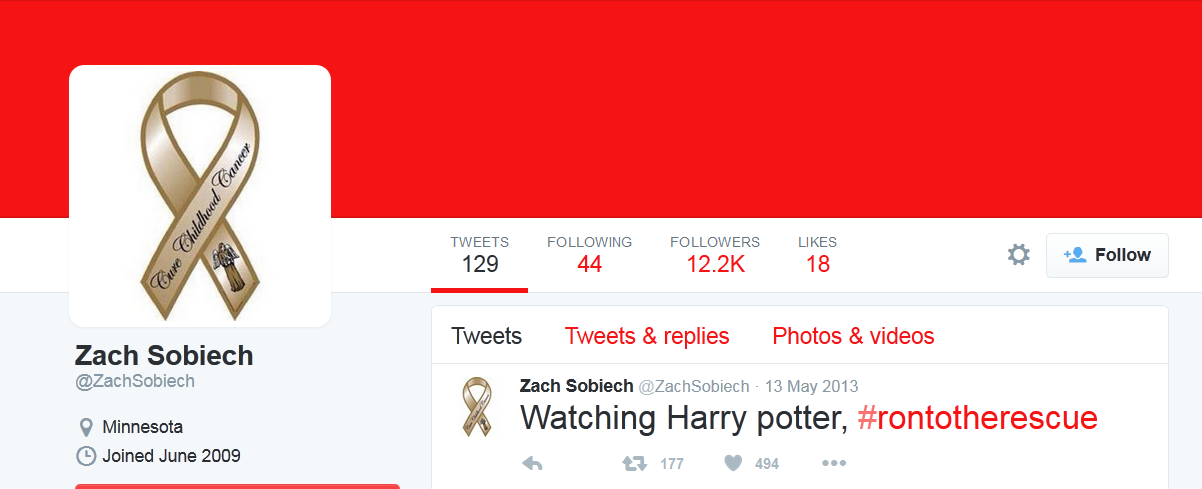Follow Zach Sobiech
Image resolution: width=1202 pixels, height=489 pixels.
pos(1107,255)
